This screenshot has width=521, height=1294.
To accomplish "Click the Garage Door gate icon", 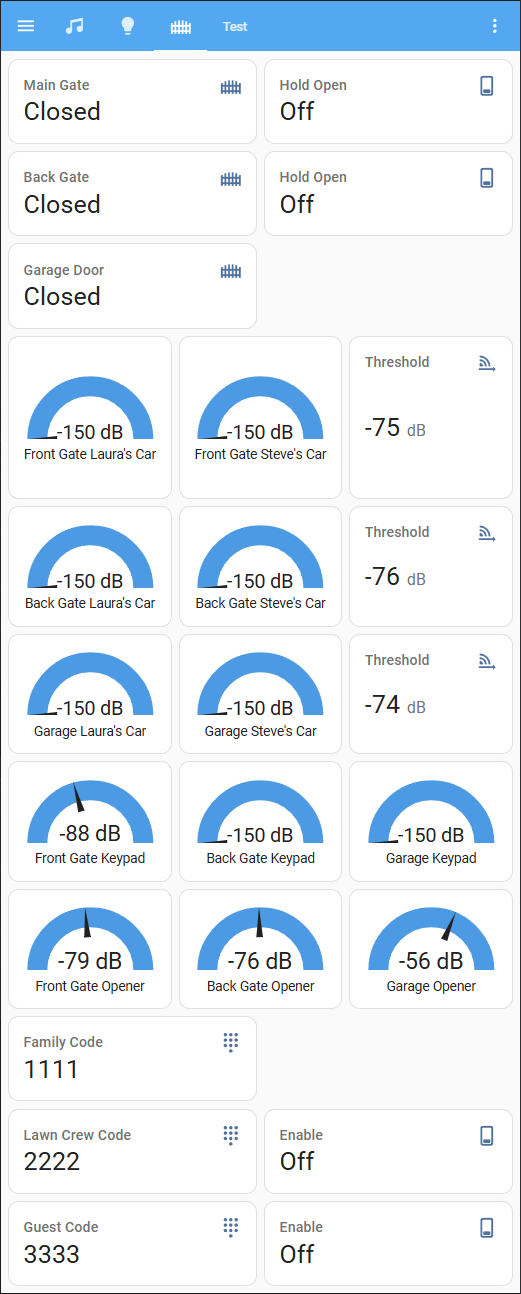I will coord(231,271).
